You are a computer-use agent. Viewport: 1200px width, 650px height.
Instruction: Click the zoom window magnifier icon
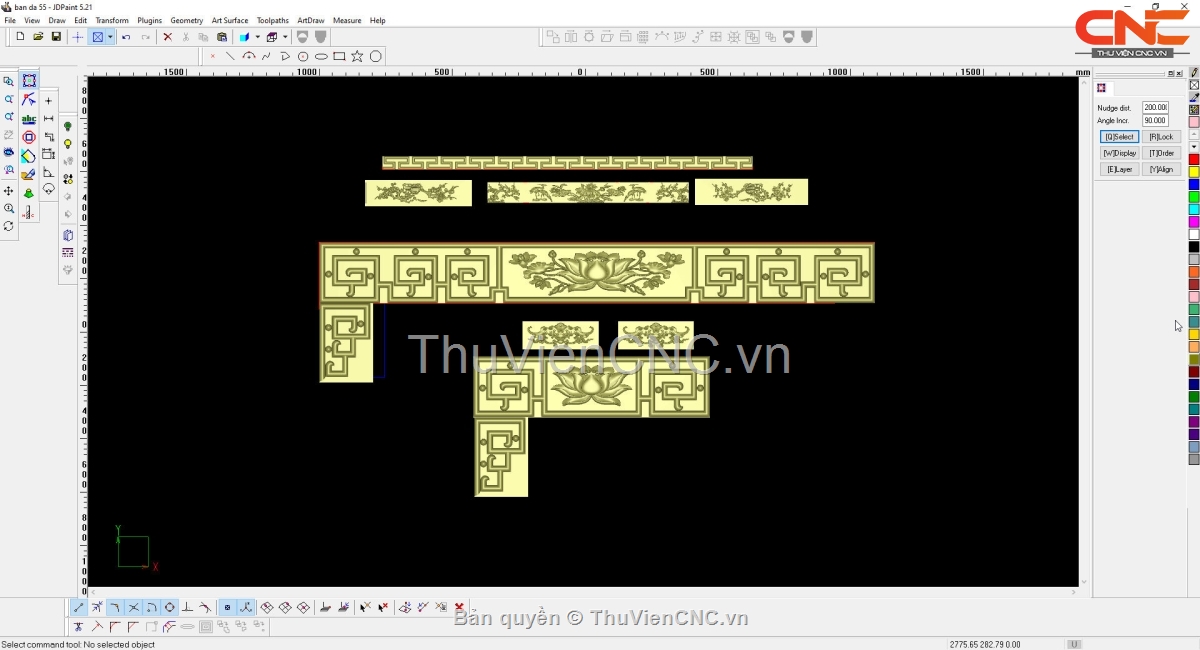coord(9,81)
